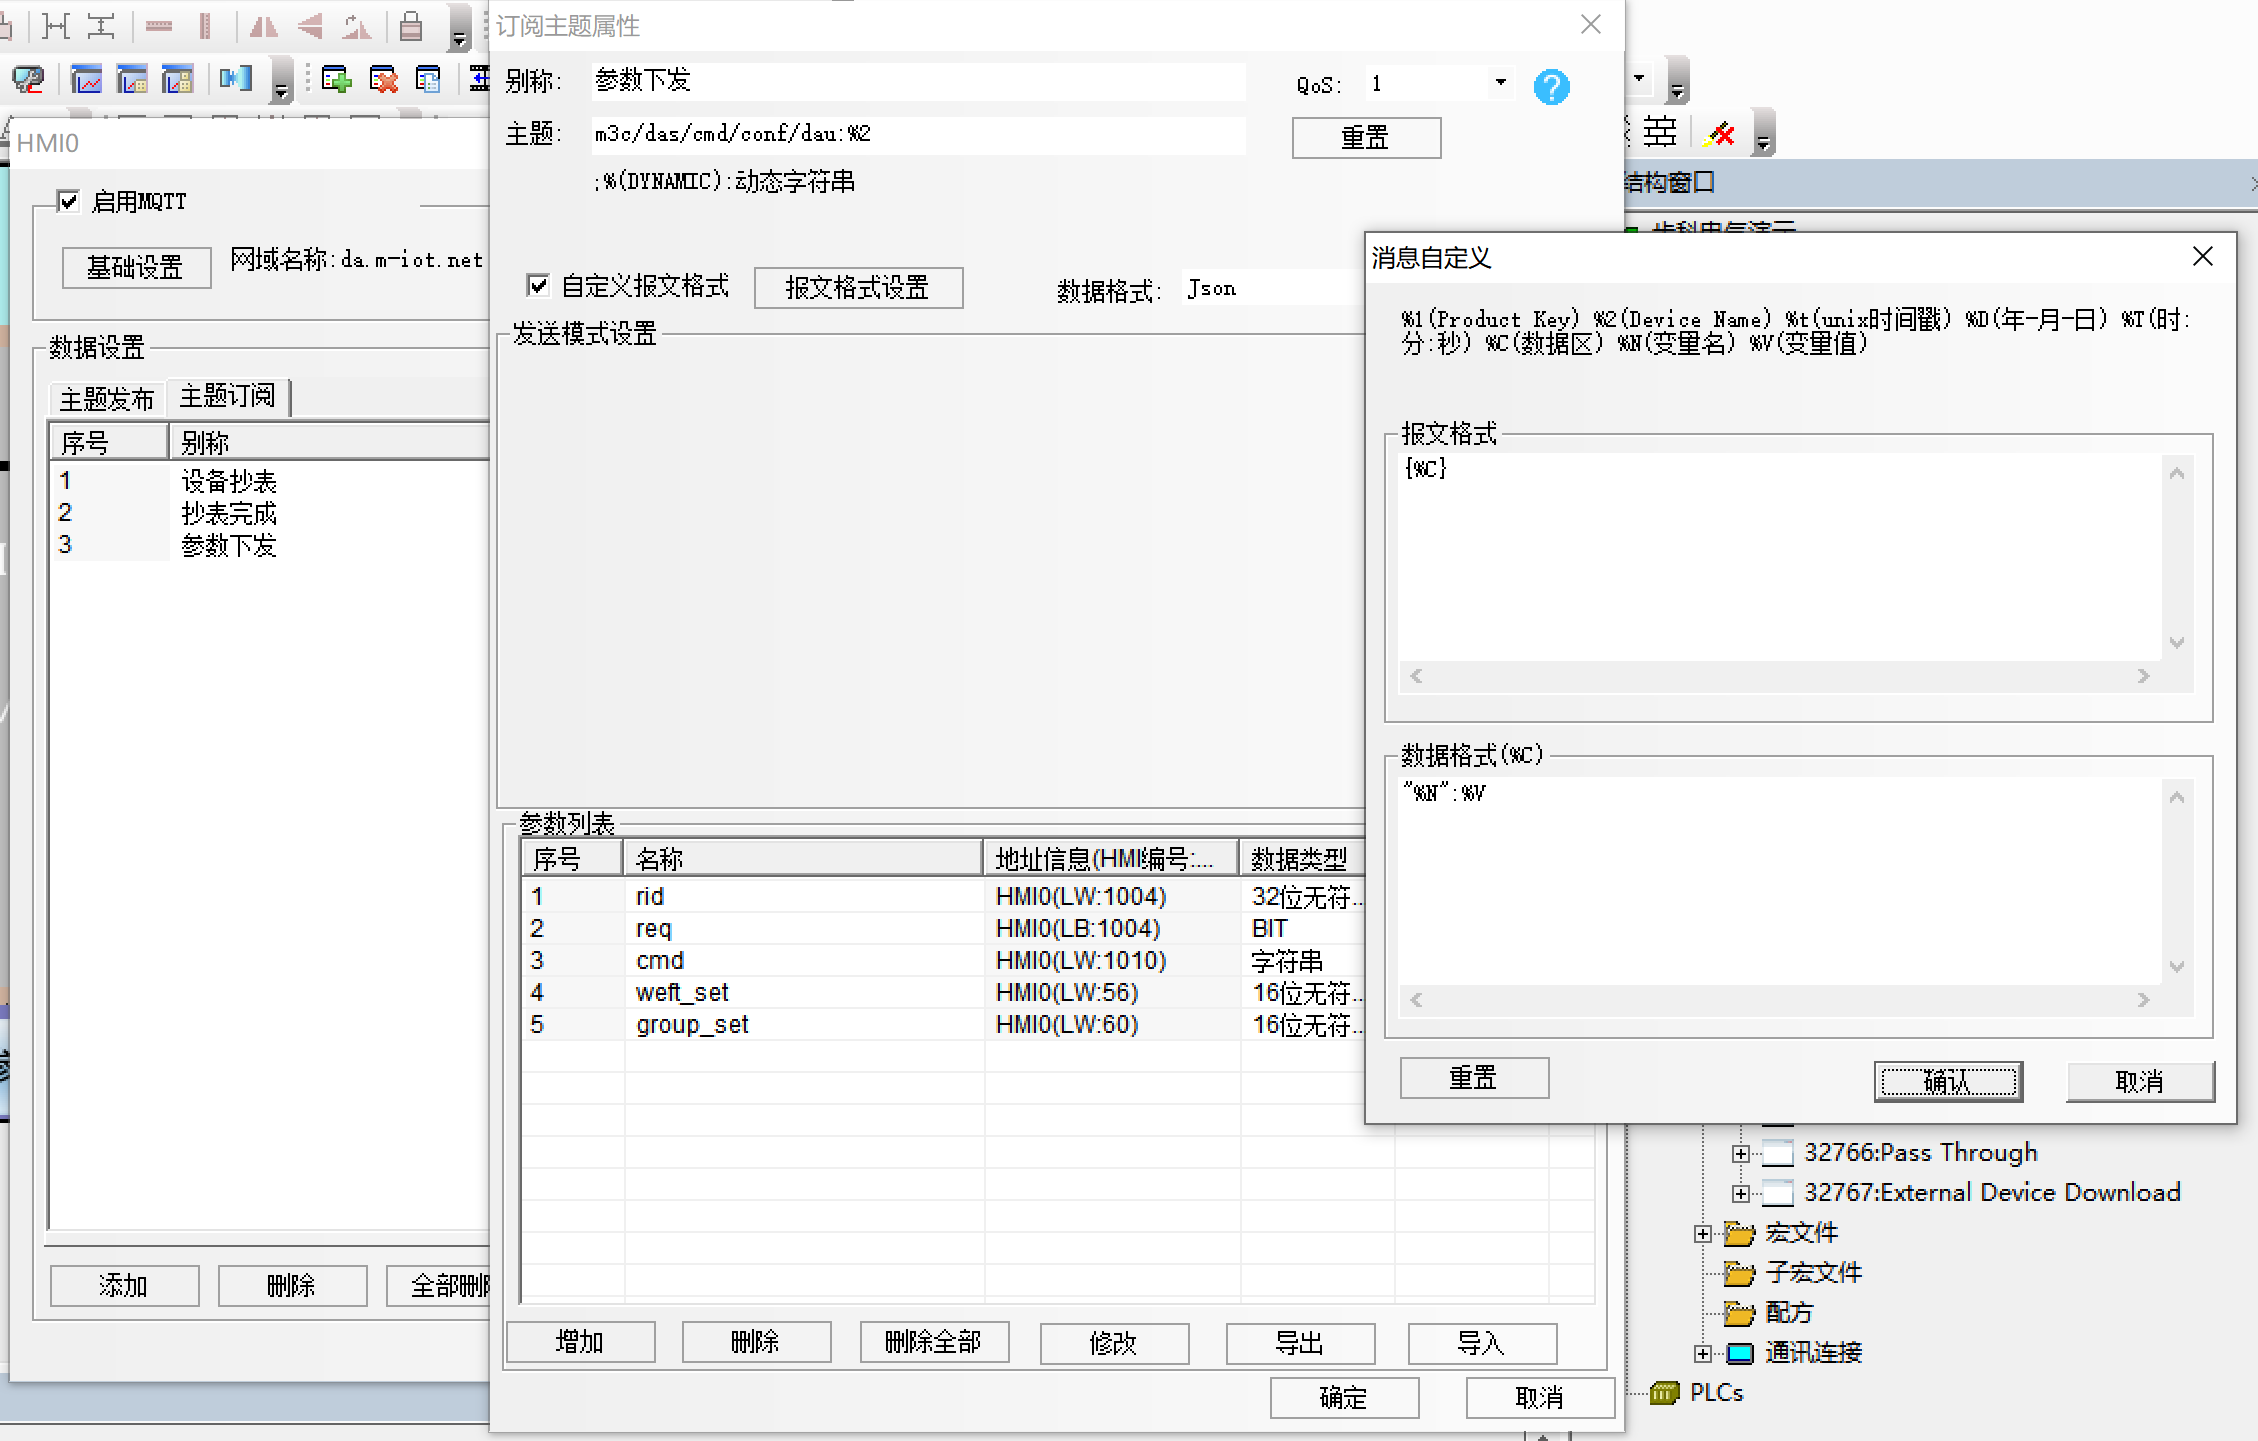The image size is (2258, 1441).
Task: Click the trend chart window icon
Action: [x=87, y=79]
